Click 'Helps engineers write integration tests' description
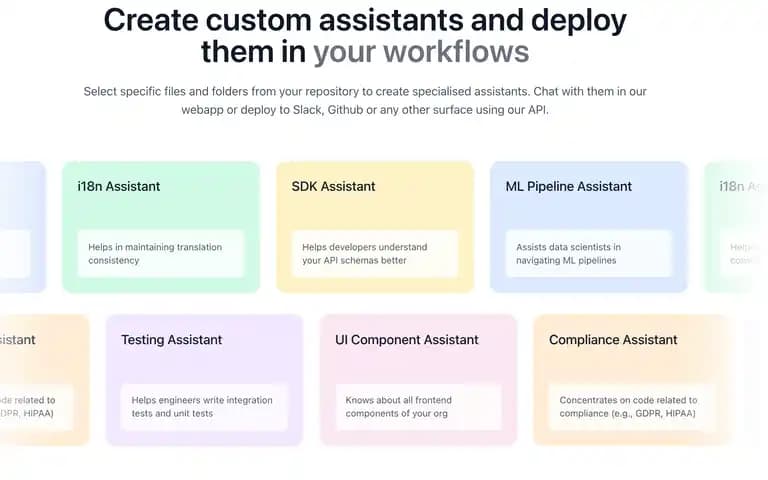The height and width of the screenshot is (480, 768). (202, 407)
